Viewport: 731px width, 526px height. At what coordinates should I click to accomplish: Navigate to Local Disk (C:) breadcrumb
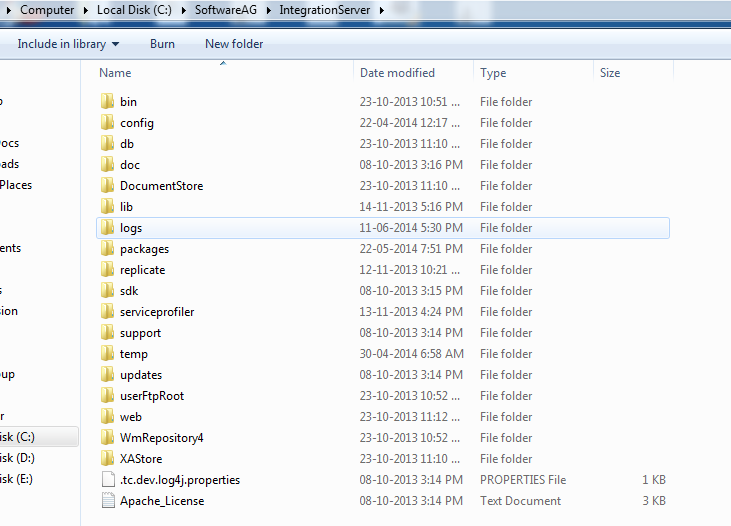point(134,10)
